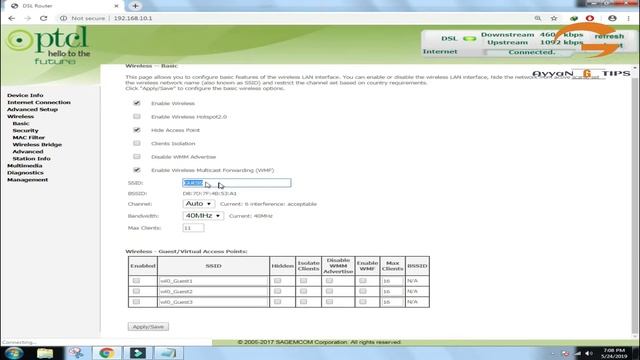The width and height of the screenshot is (640, 360).
Task: Open the Chrome profile avatar icon
Action: (612, 18)
